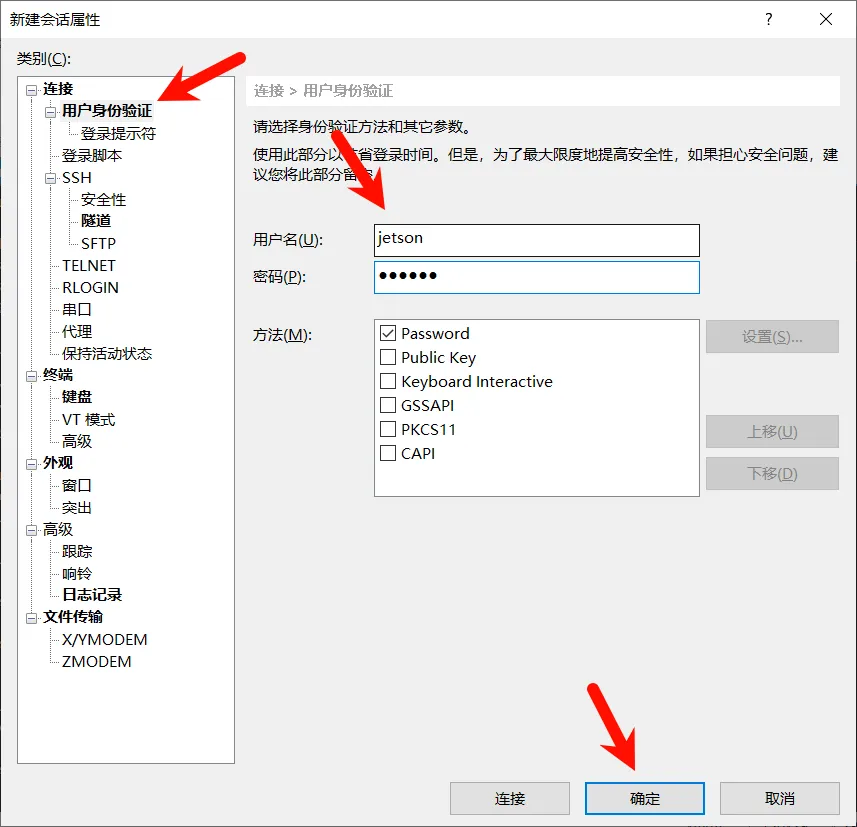The width and height of the screenshot is (857, 827).
Task: Select 日志记录 in the tree
Action: coord(92,595)
